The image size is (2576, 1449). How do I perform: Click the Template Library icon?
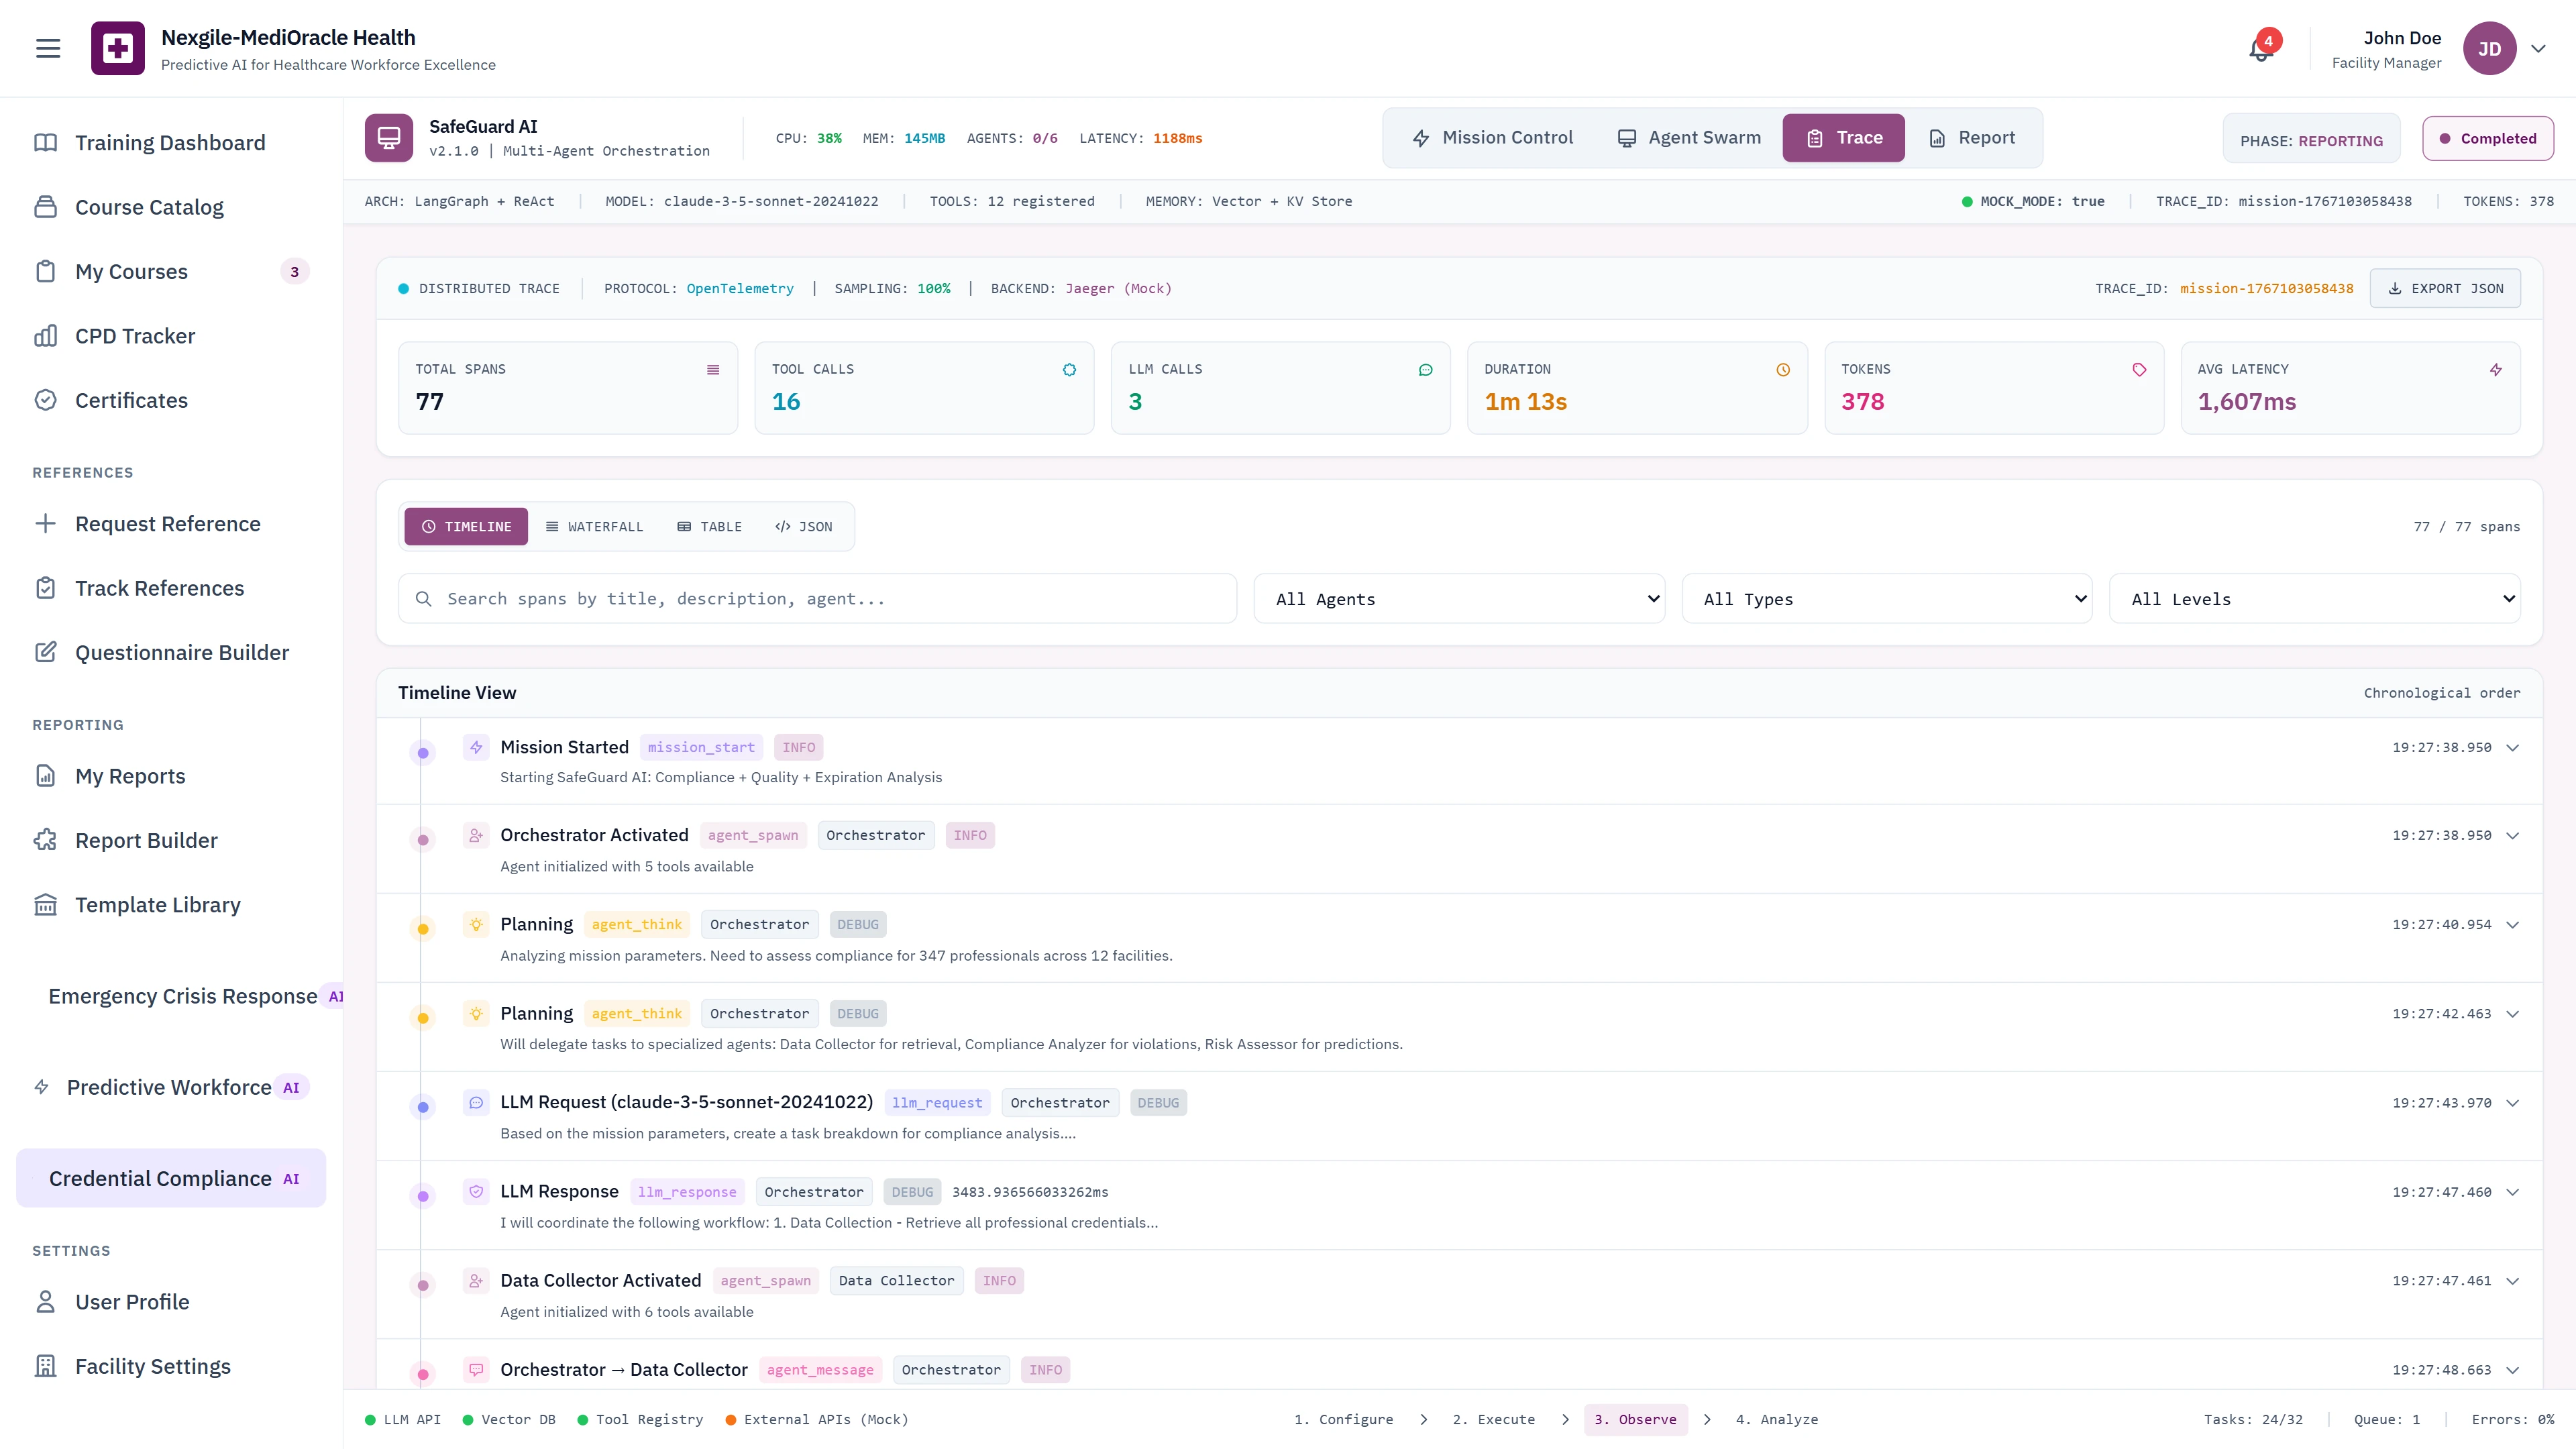(x=46, y=904)
